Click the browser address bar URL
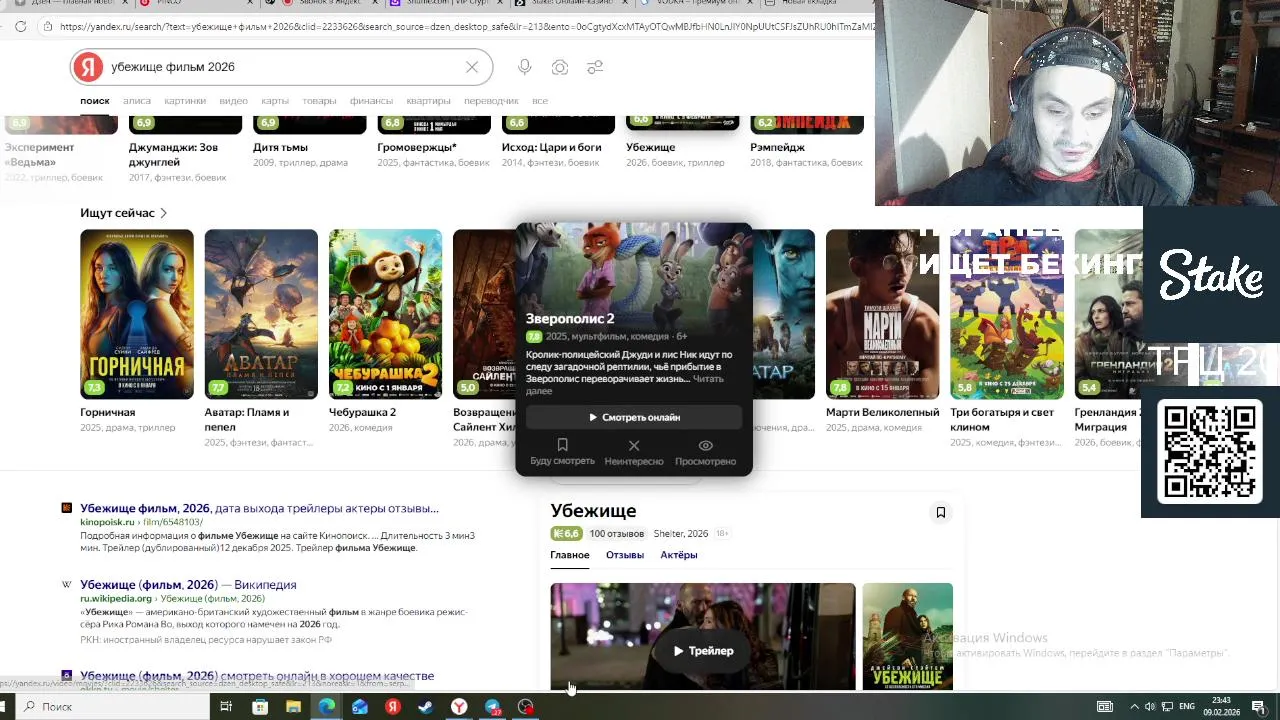Screen dimensions: 1280x720 (x=465, y=27)
